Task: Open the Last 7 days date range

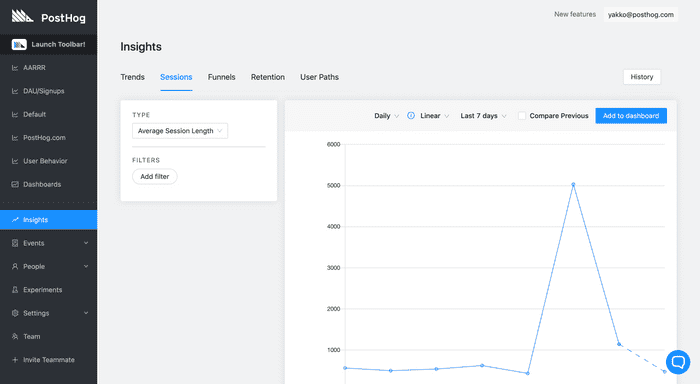Action: [x=483, y=116]
